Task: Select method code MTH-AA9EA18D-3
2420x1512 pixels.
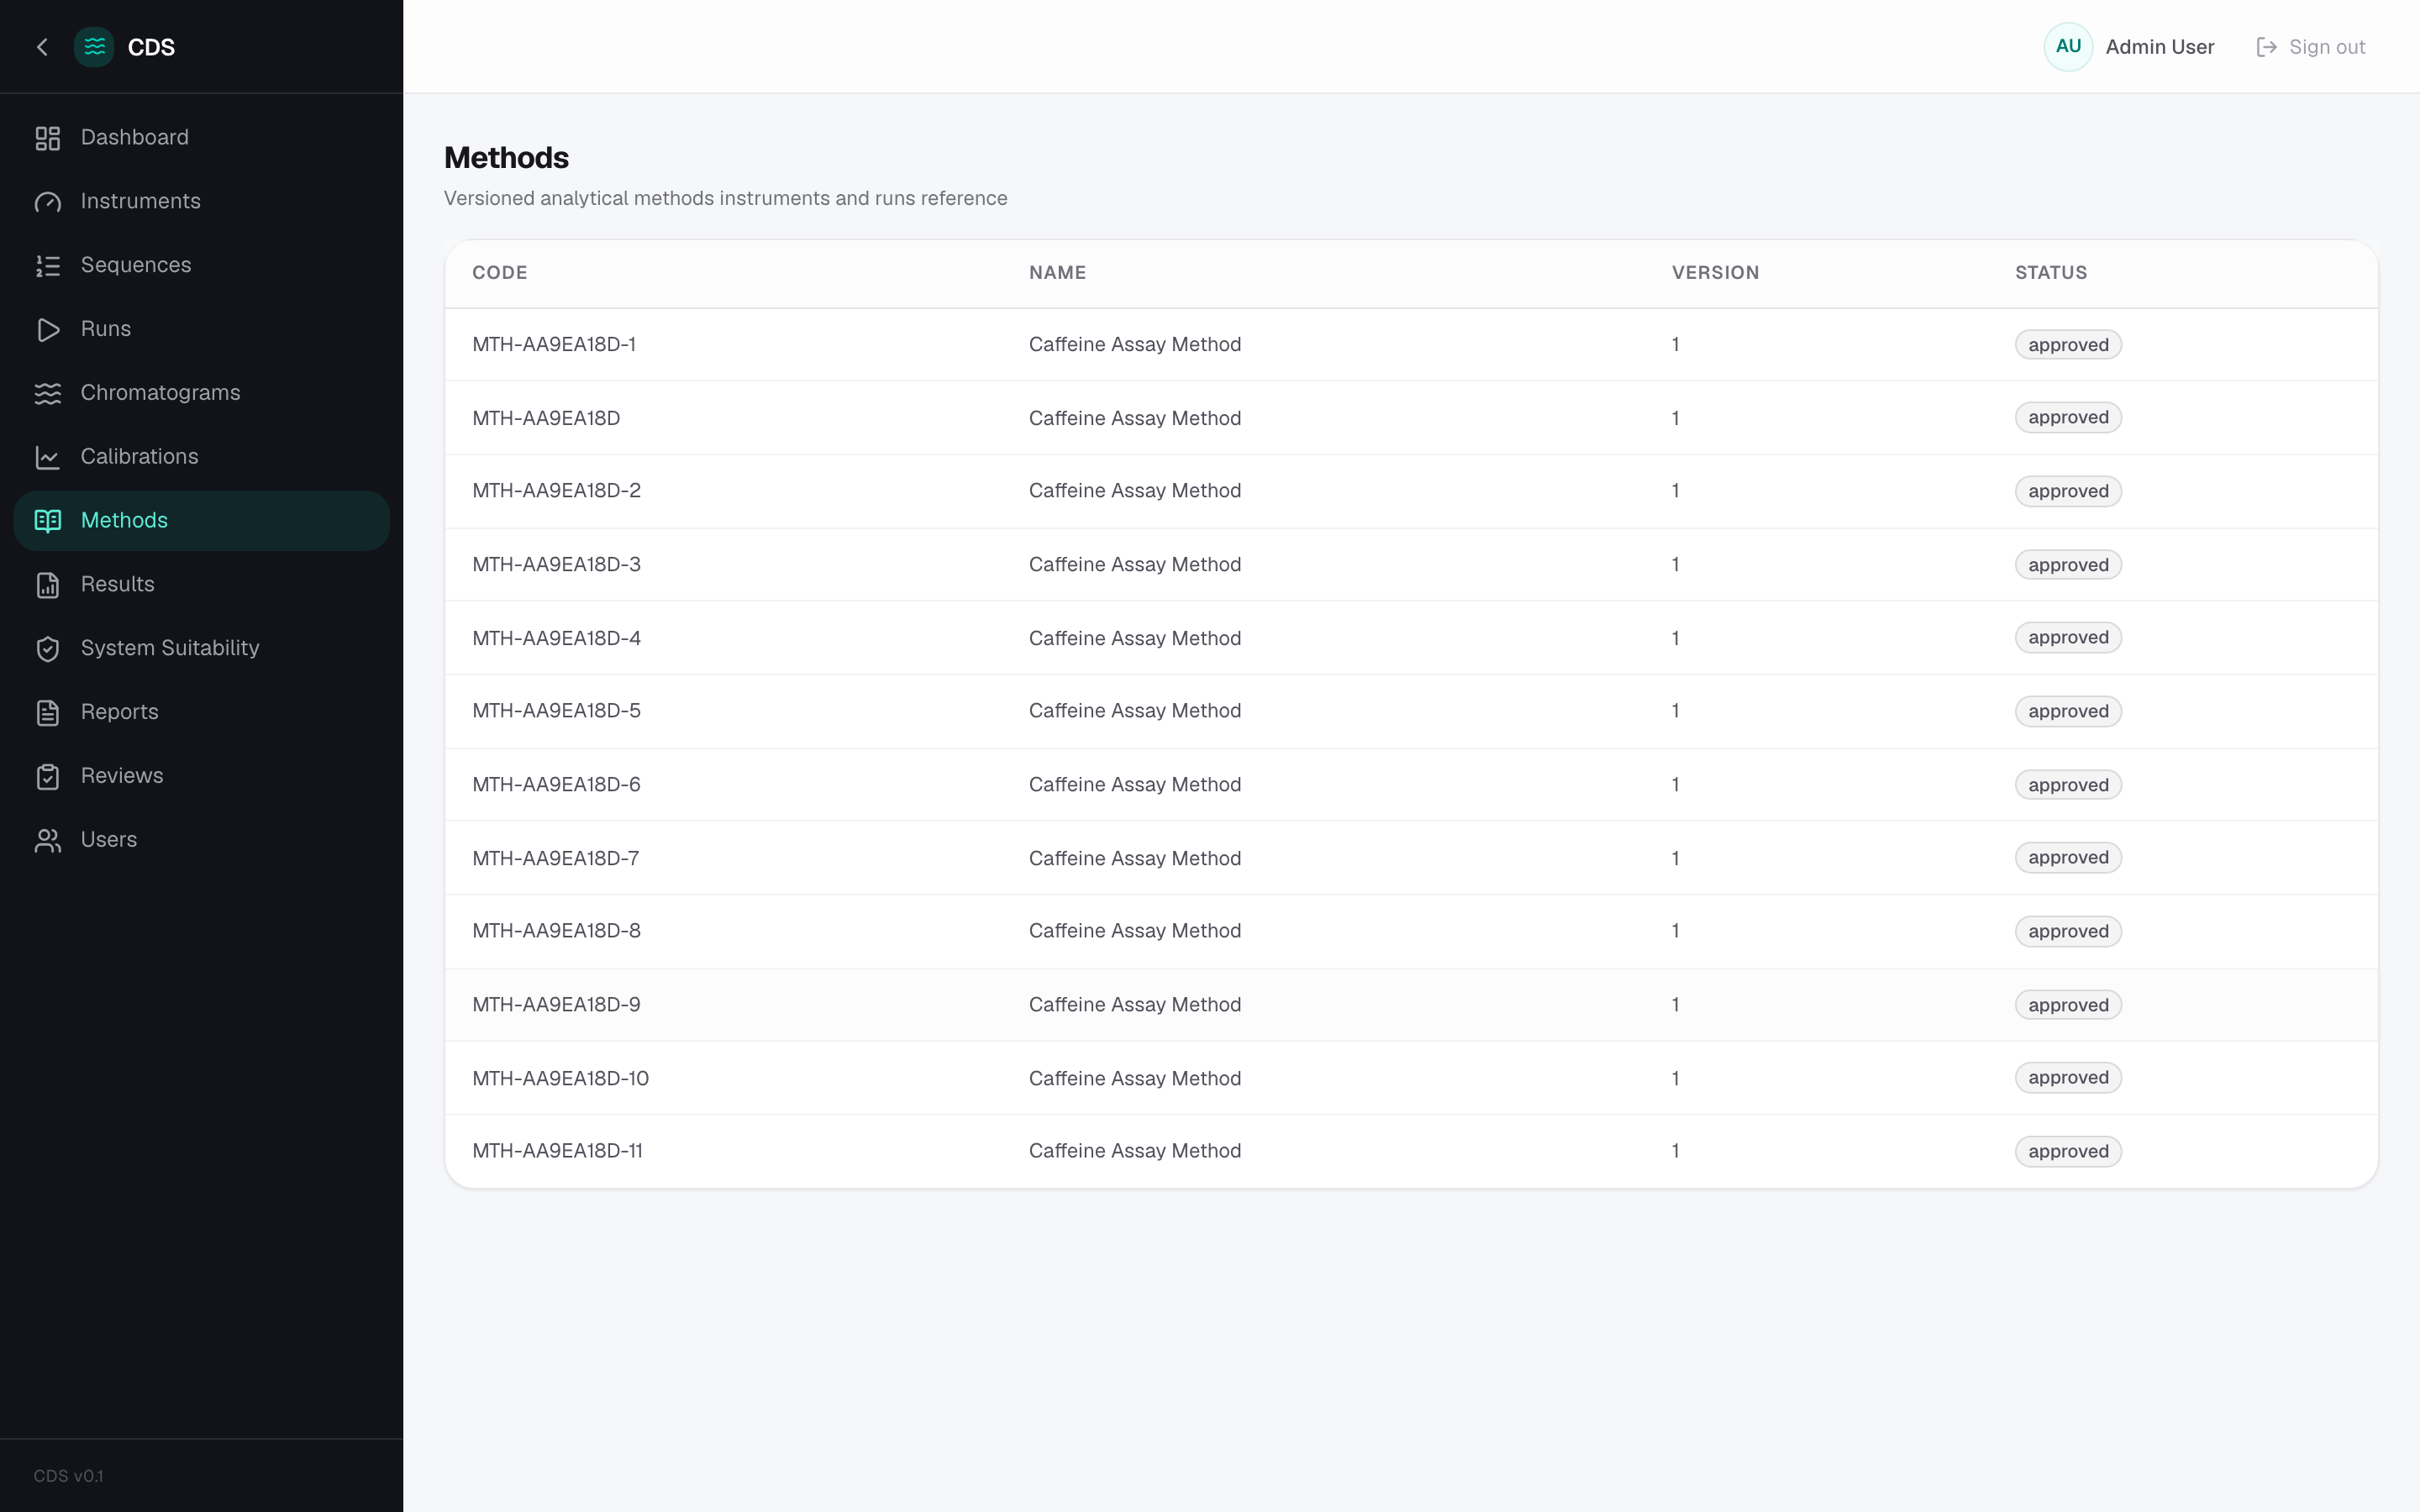Action: (556, 565)
